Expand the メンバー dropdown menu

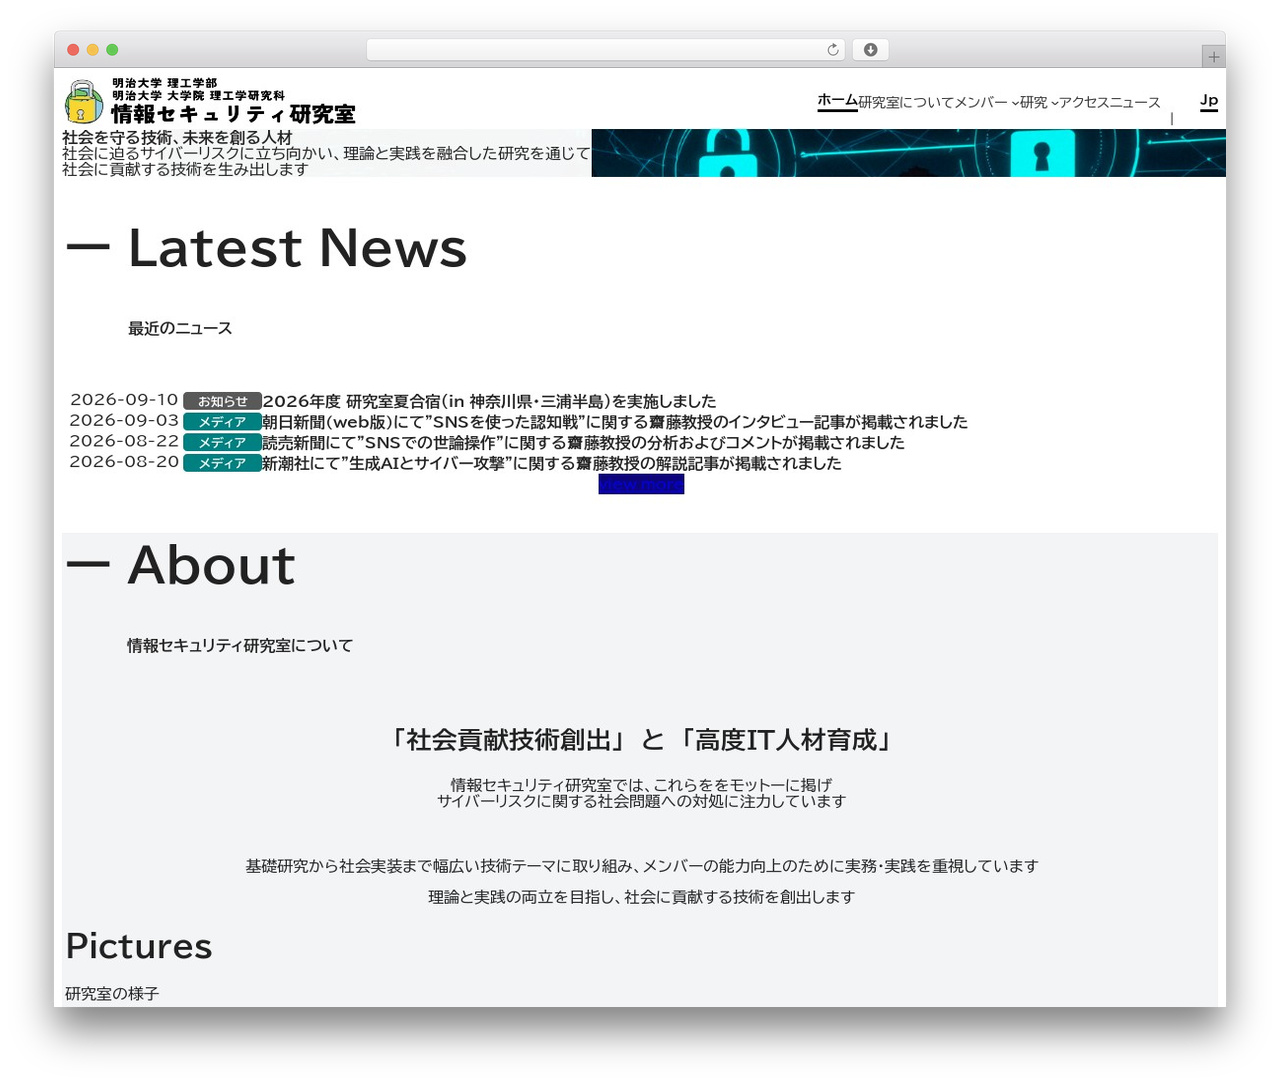tap(986, 102)
